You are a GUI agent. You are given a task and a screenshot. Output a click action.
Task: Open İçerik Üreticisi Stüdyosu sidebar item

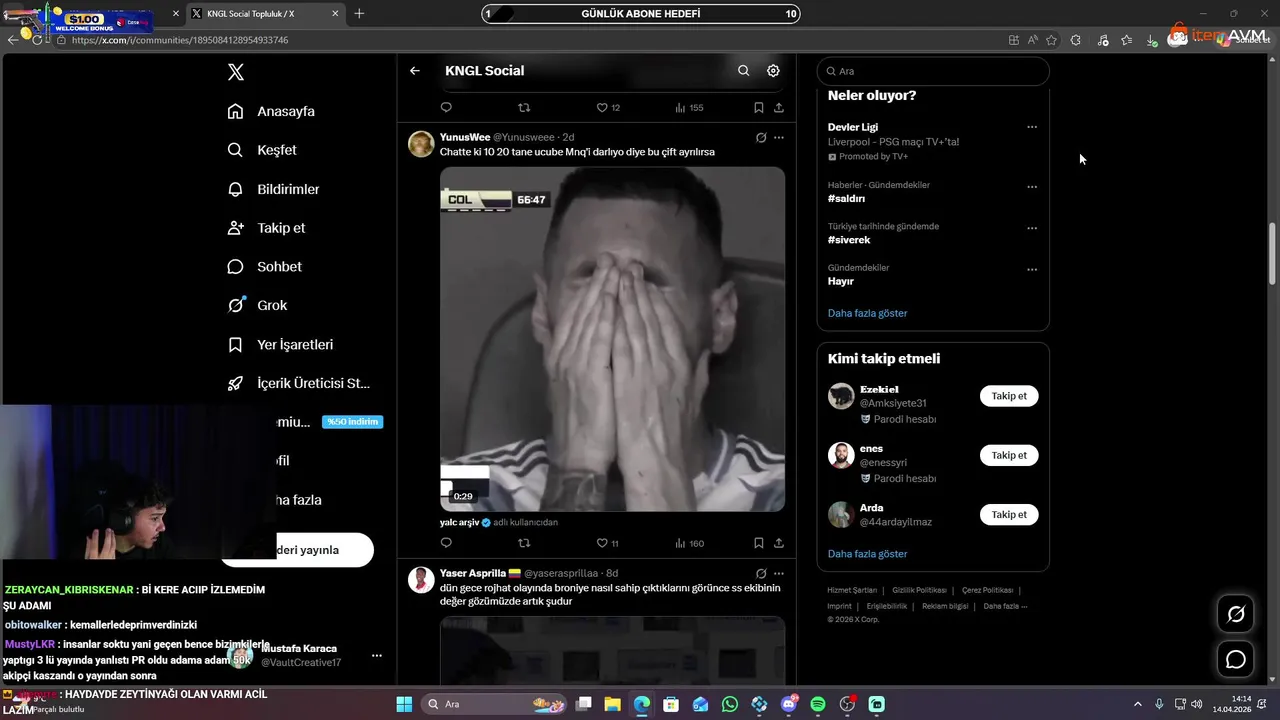(x=299, y=383)
